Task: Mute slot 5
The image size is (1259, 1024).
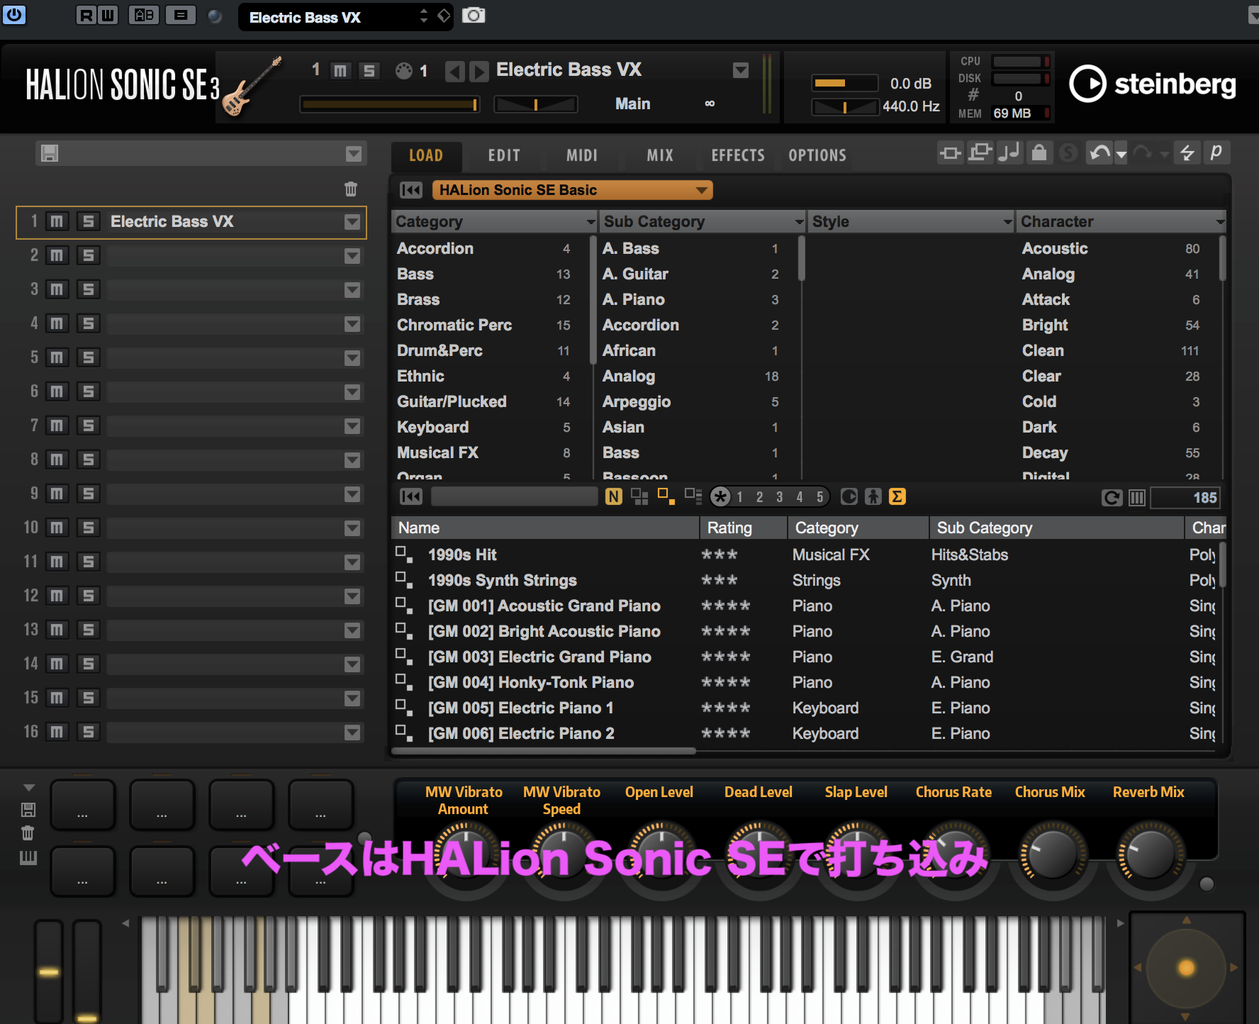Action: coord(57,358)
